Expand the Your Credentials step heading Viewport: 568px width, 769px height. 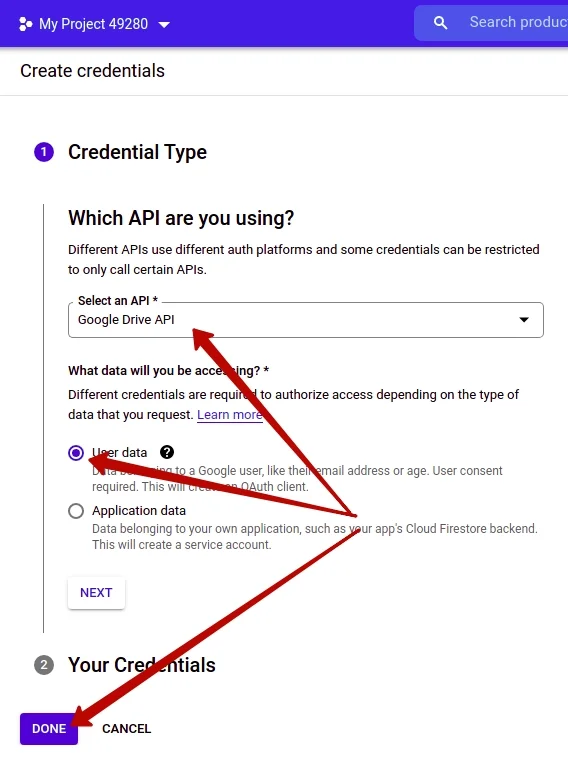click(x=142, y=665)
